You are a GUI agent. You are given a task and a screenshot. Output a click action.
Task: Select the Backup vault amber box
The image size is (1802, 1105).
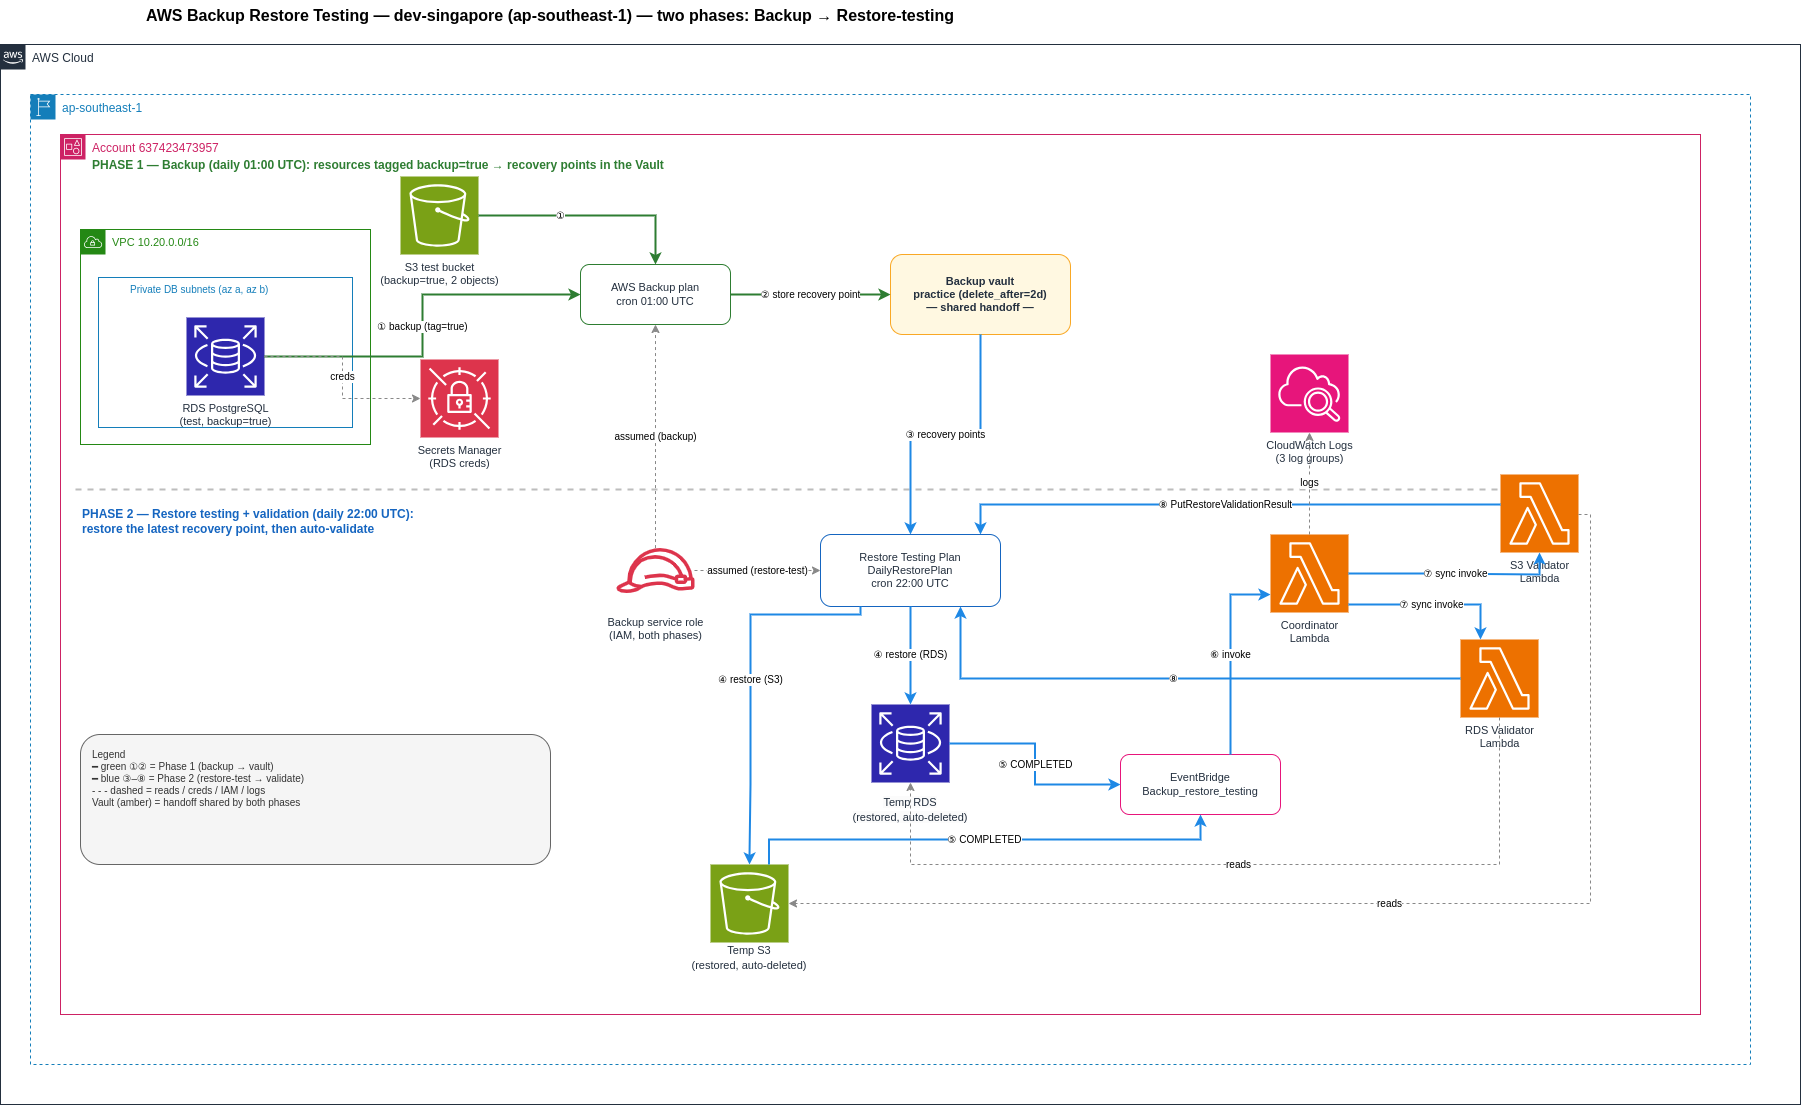point(980,294)
